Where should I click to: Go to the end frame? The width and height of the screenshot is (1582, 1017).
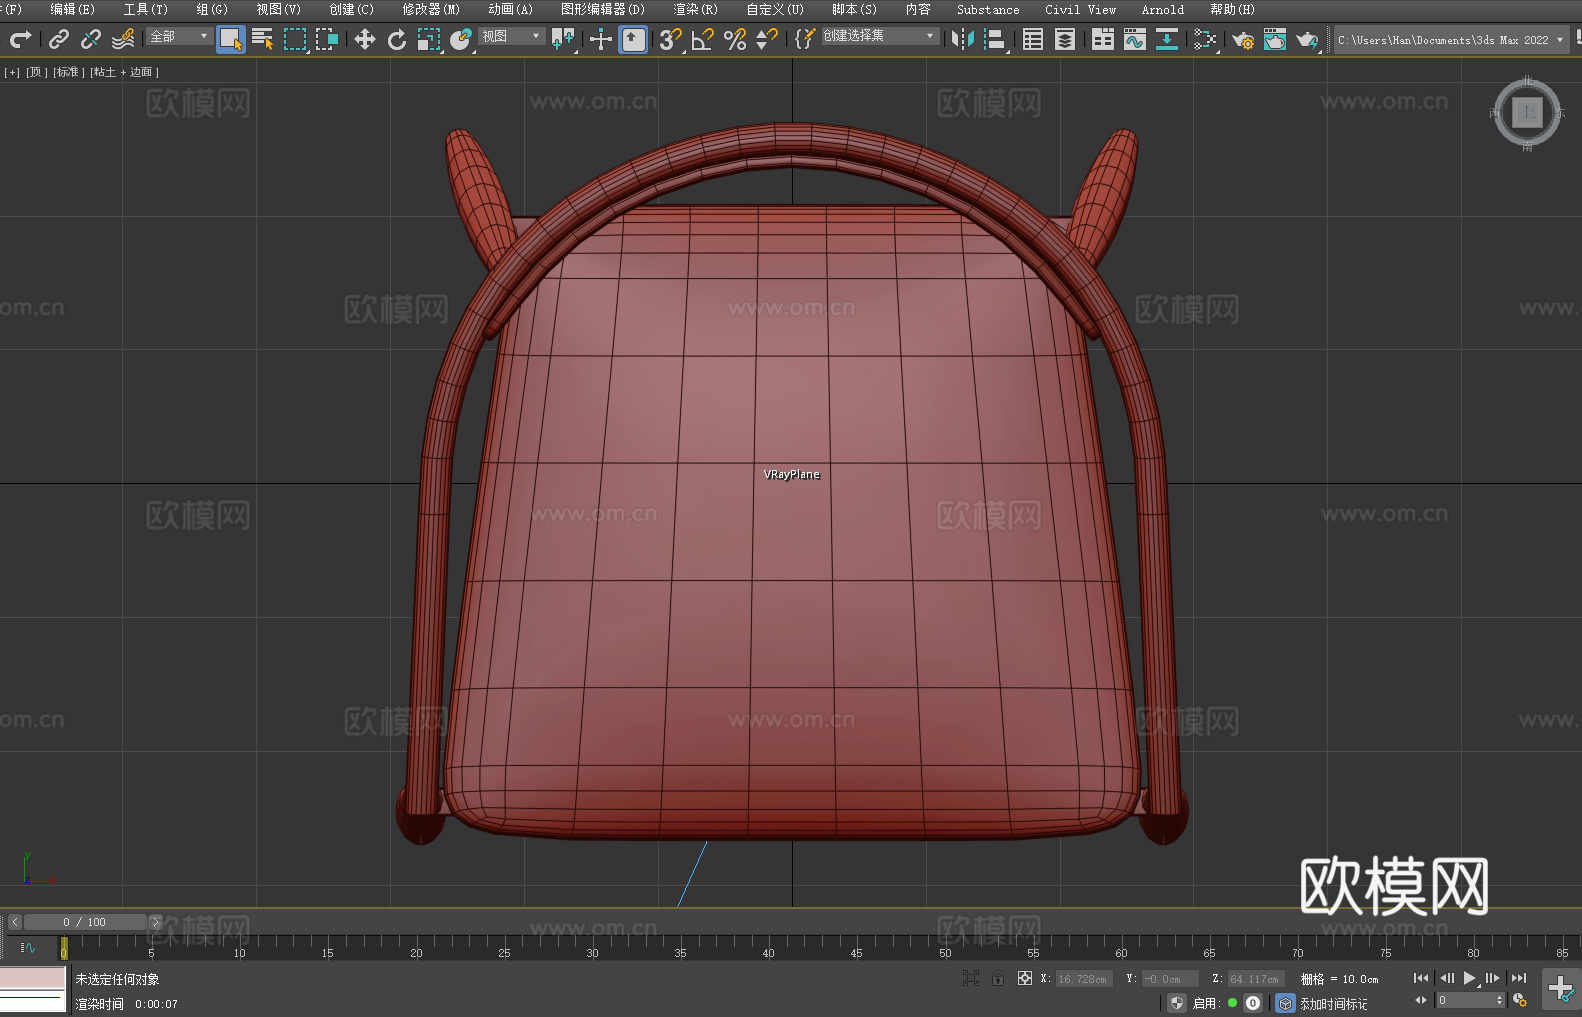1519,978
